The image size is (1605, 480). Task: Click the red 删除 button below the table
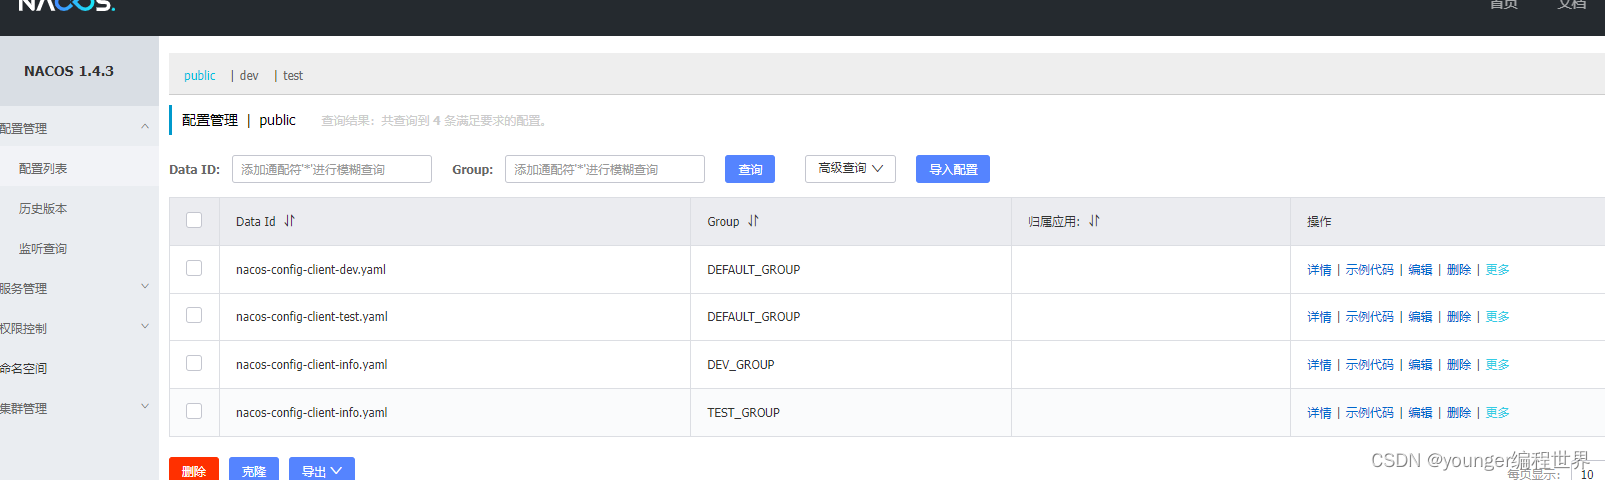click(194, 470)
